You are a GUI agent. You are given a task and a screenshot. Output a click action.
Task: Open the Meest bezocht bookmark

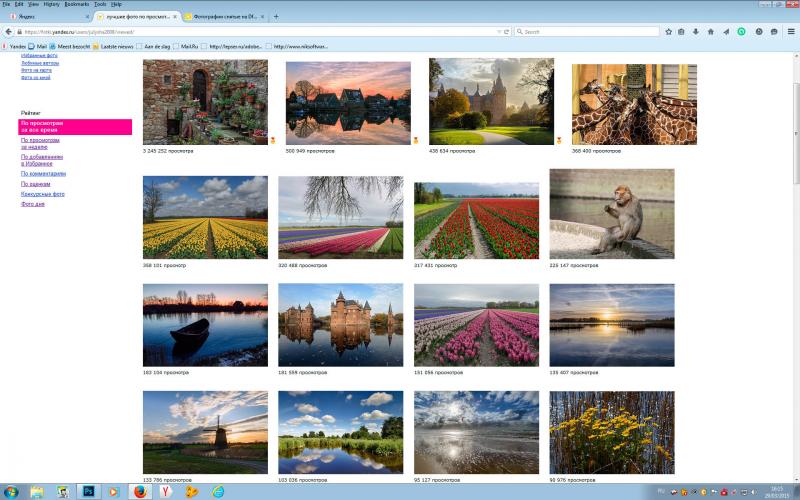[x=70, y=46]
